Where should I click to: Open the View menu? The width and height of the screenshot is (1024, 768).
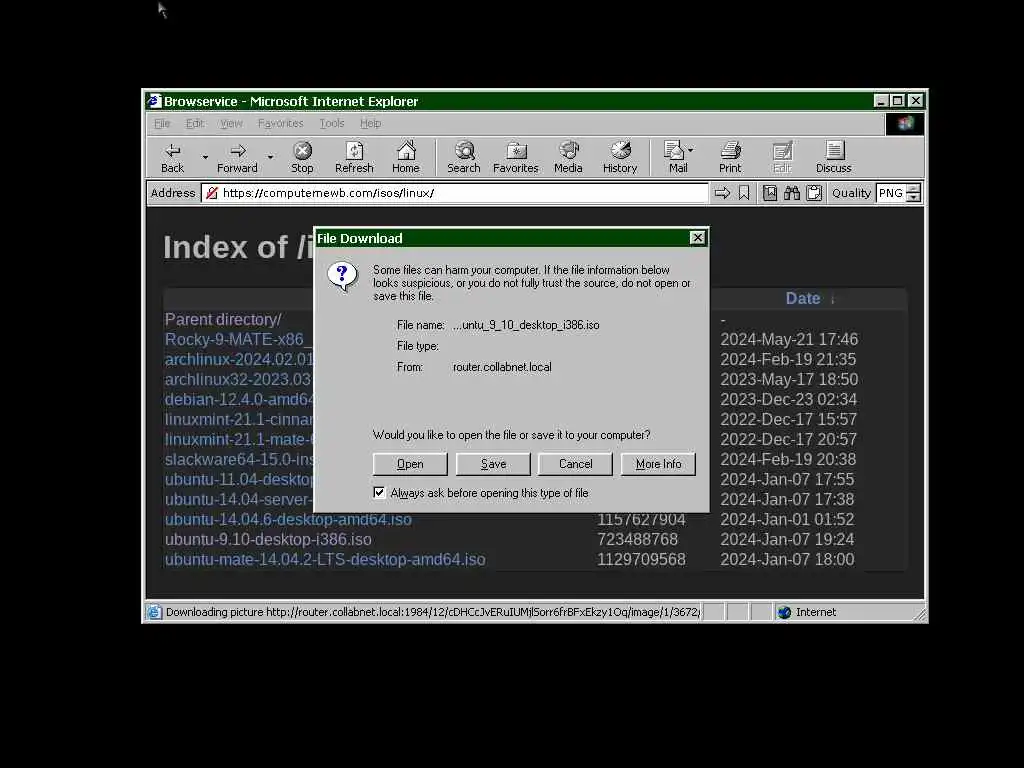pos(231,123)
